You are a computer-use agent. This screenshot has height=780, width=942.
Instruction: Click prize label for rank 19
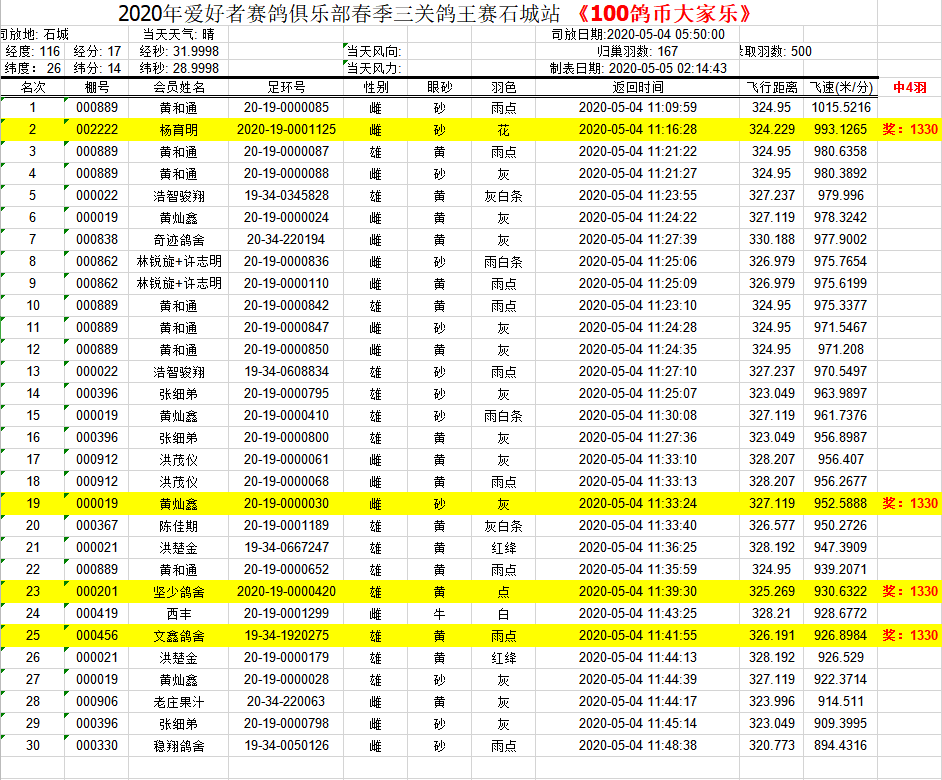(x=910, y=504)
